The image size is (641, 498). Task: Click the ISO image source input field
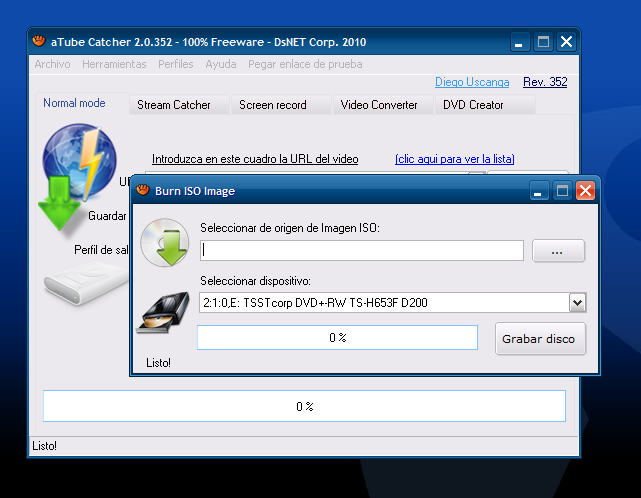tap(362, 251)
